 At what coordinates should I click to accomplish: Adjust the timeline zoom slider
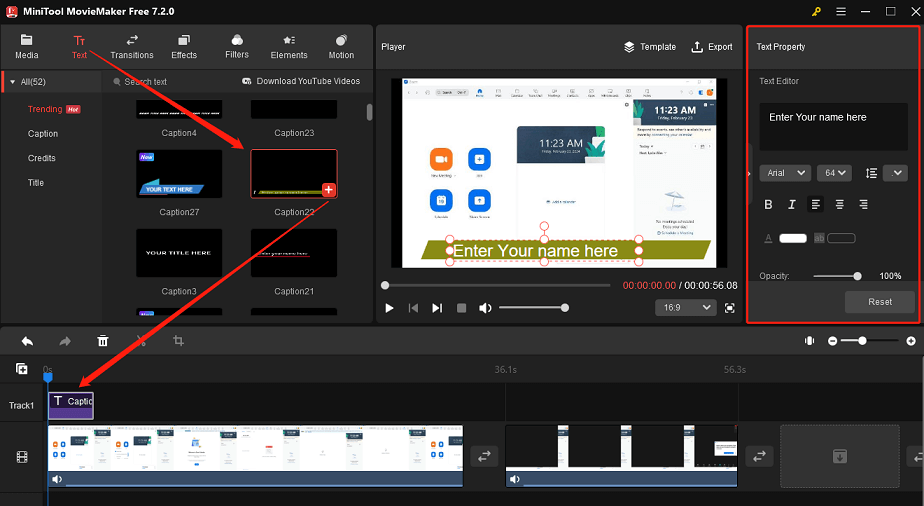[x=870, y=341]
